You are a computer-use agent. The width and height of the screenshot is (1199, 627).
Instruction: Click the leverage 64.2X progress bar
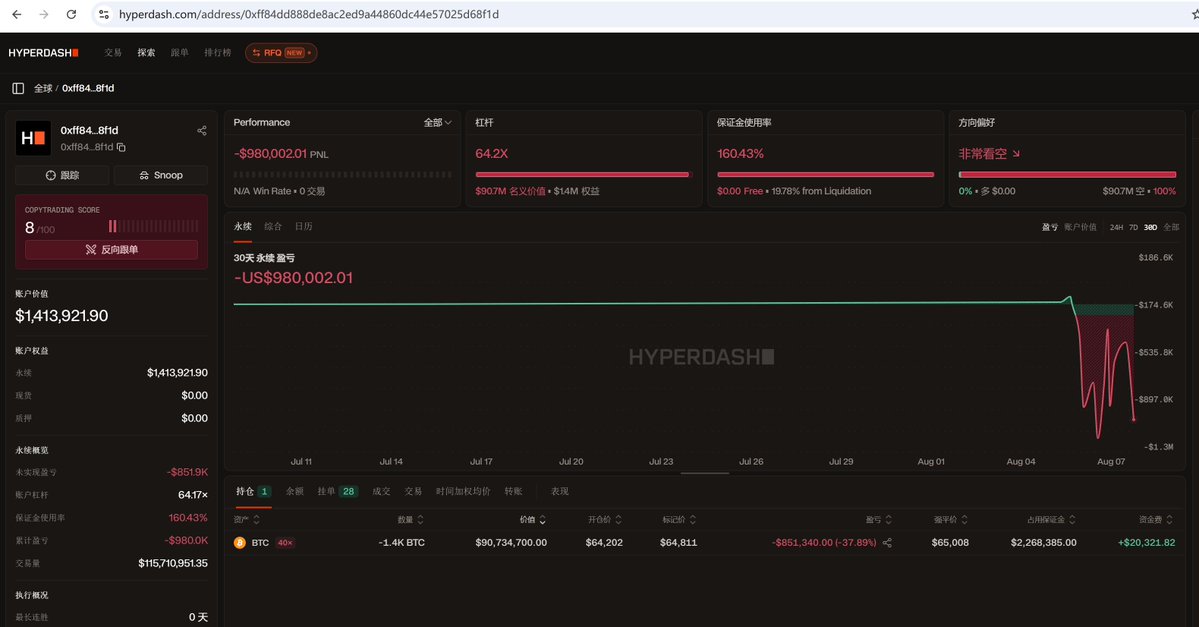point(583,174)
